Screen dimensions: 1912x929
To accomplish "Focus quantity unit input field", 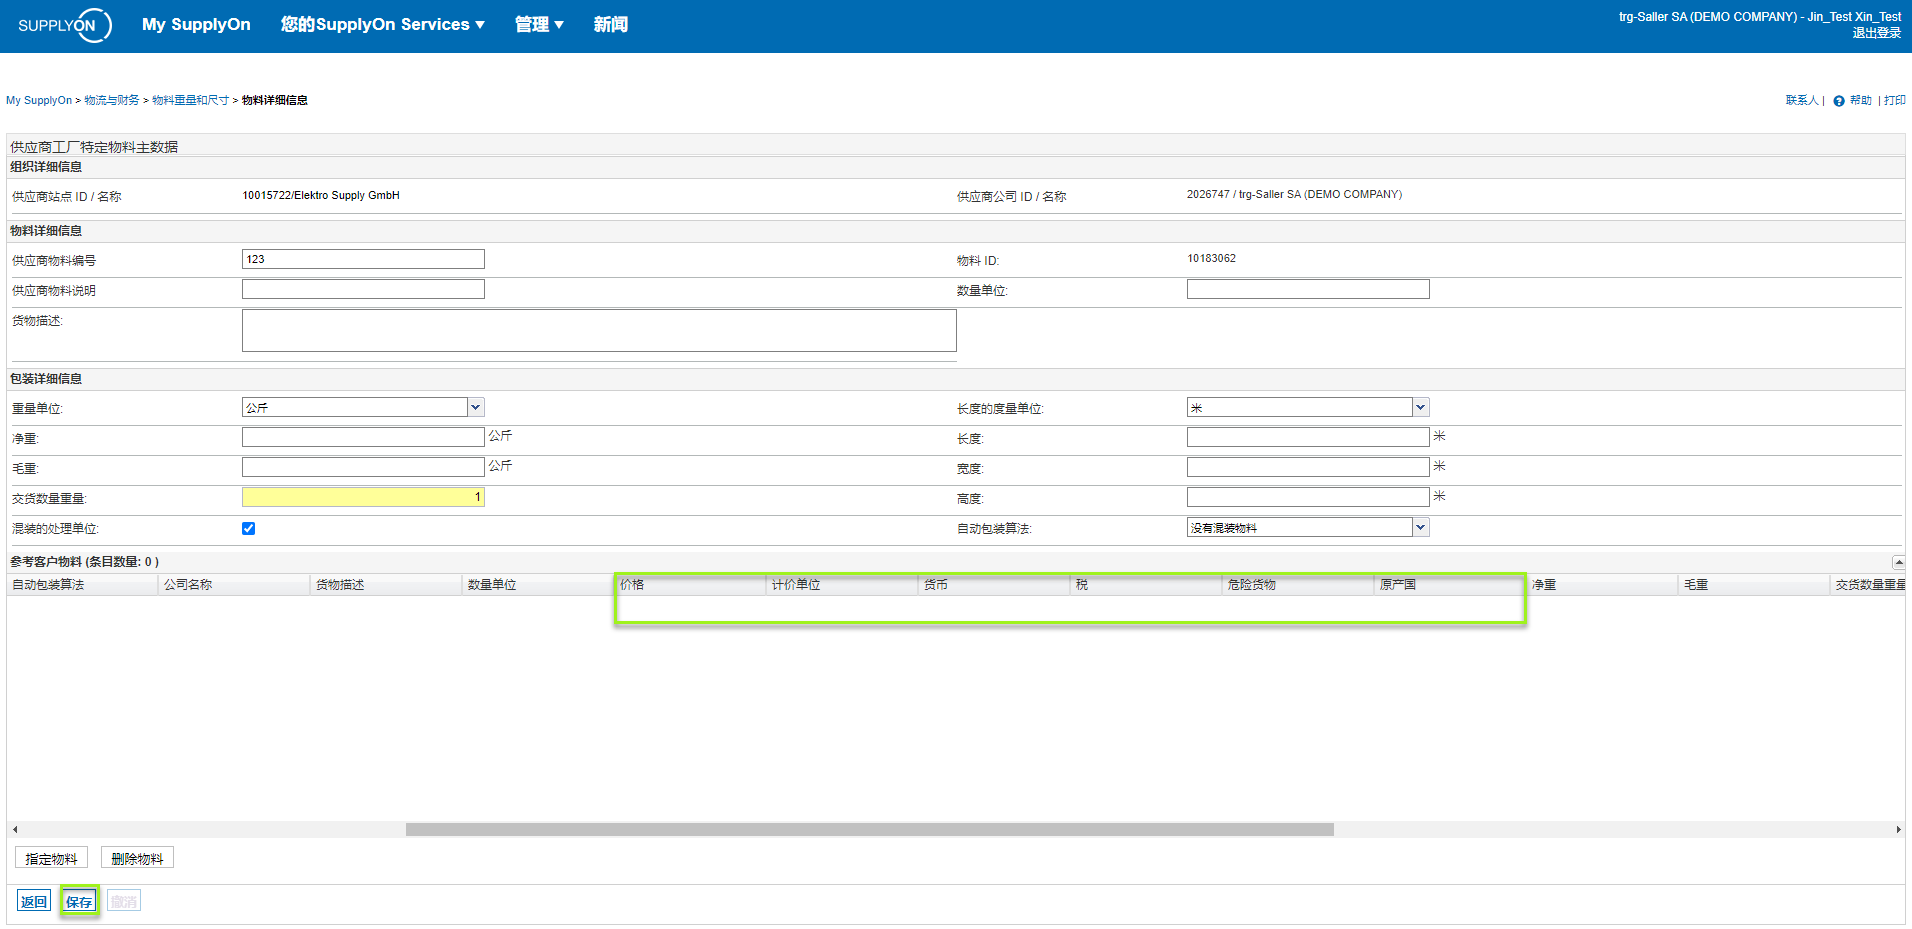I will (1308, 289).
